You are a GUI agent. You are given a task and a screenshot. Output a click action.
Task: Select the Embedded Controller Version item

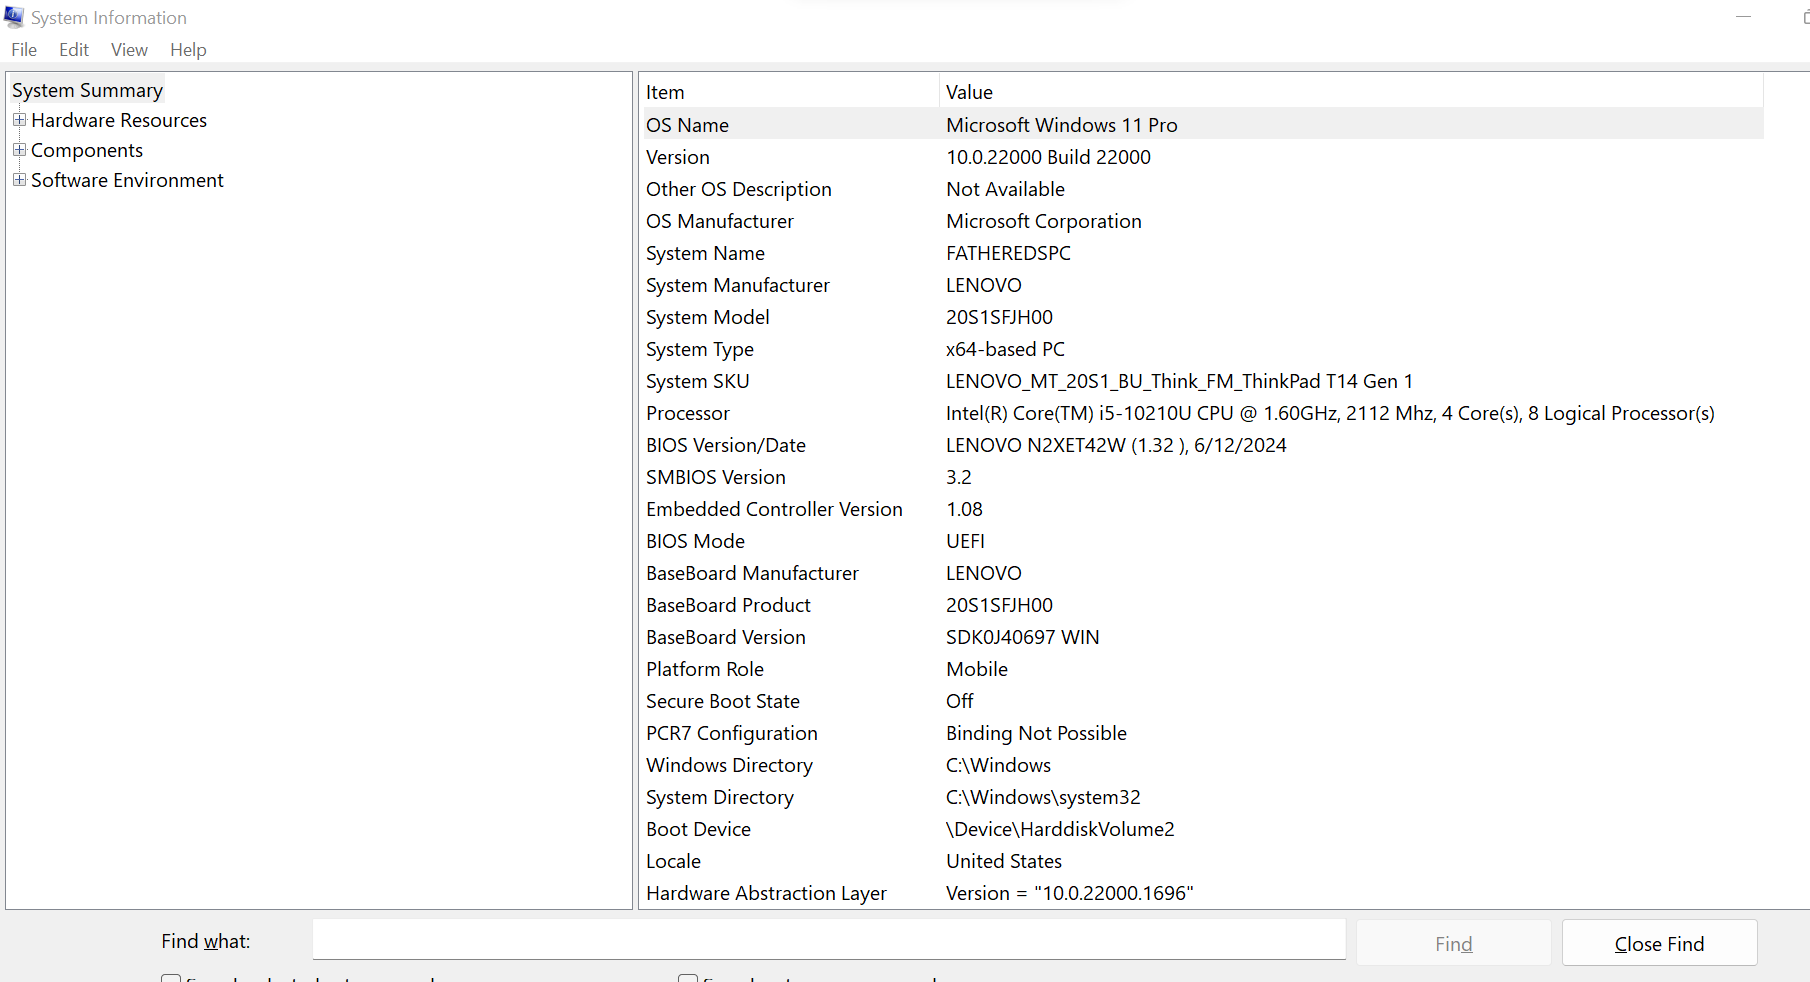tap(774, 509)
